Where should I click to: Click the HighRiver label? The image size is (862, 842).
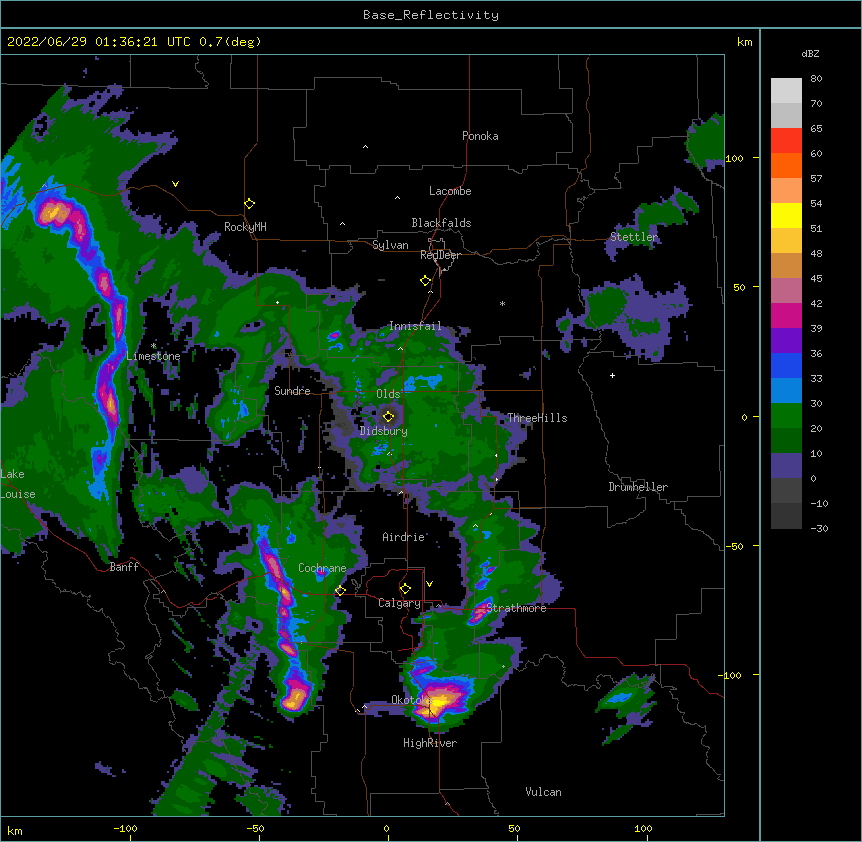point(430,743)
